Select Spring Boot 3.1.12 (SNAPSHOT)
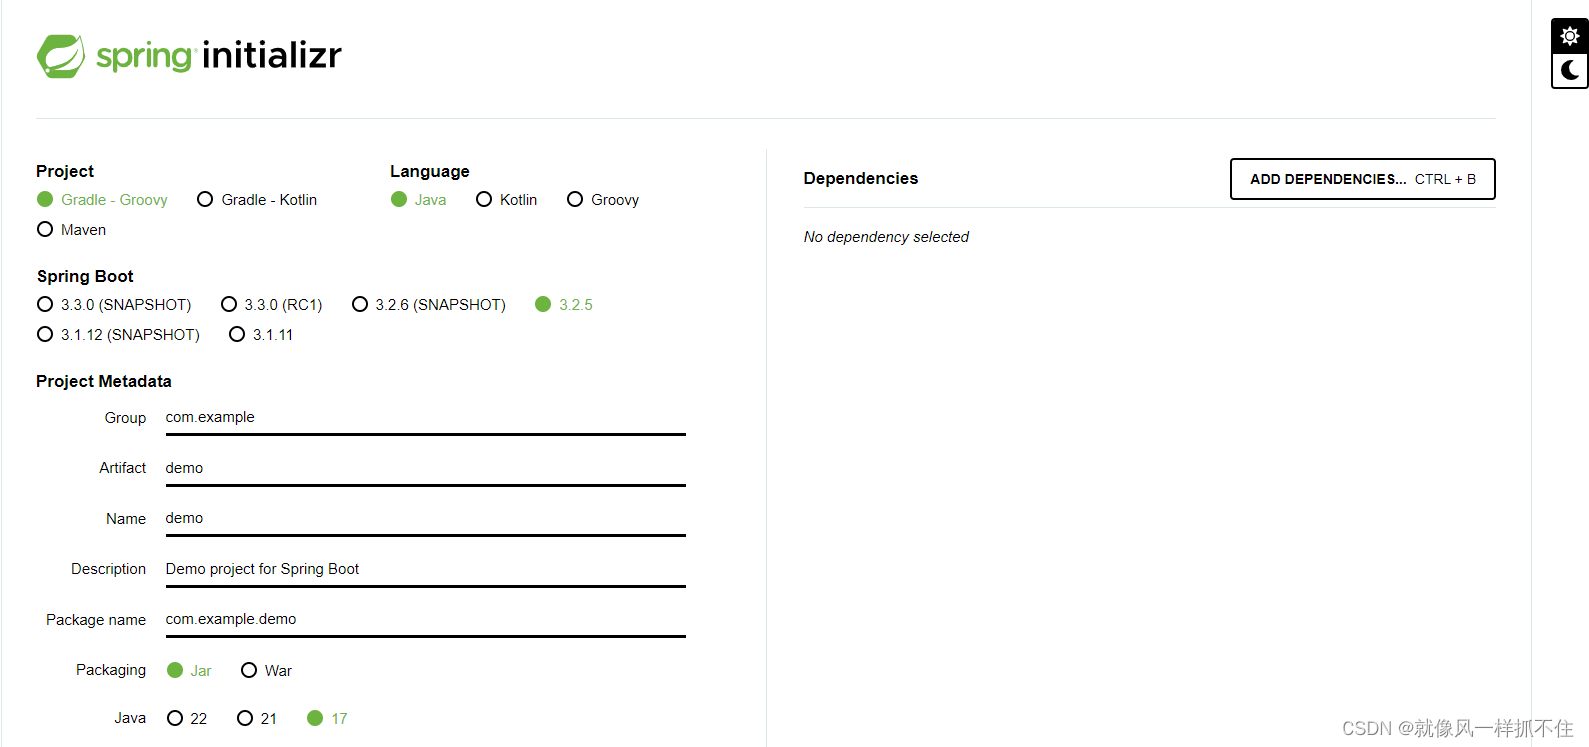Screen dimensions: 1589x747 pos(118,335)
